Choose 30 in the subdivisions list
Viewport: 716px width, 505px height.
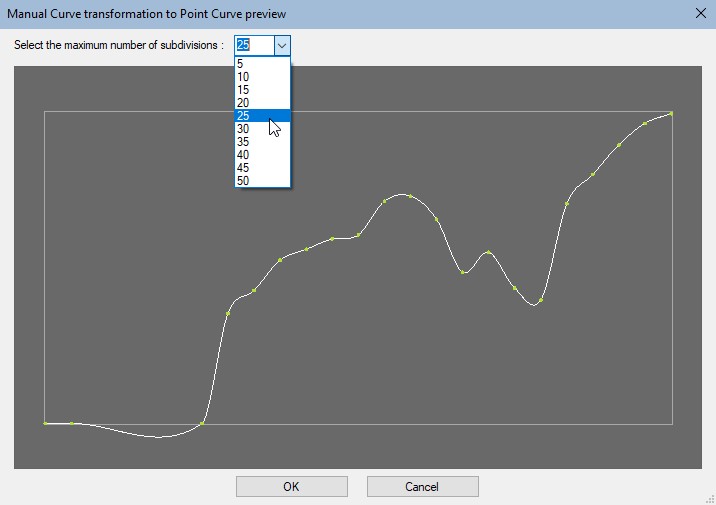(262, 128)
